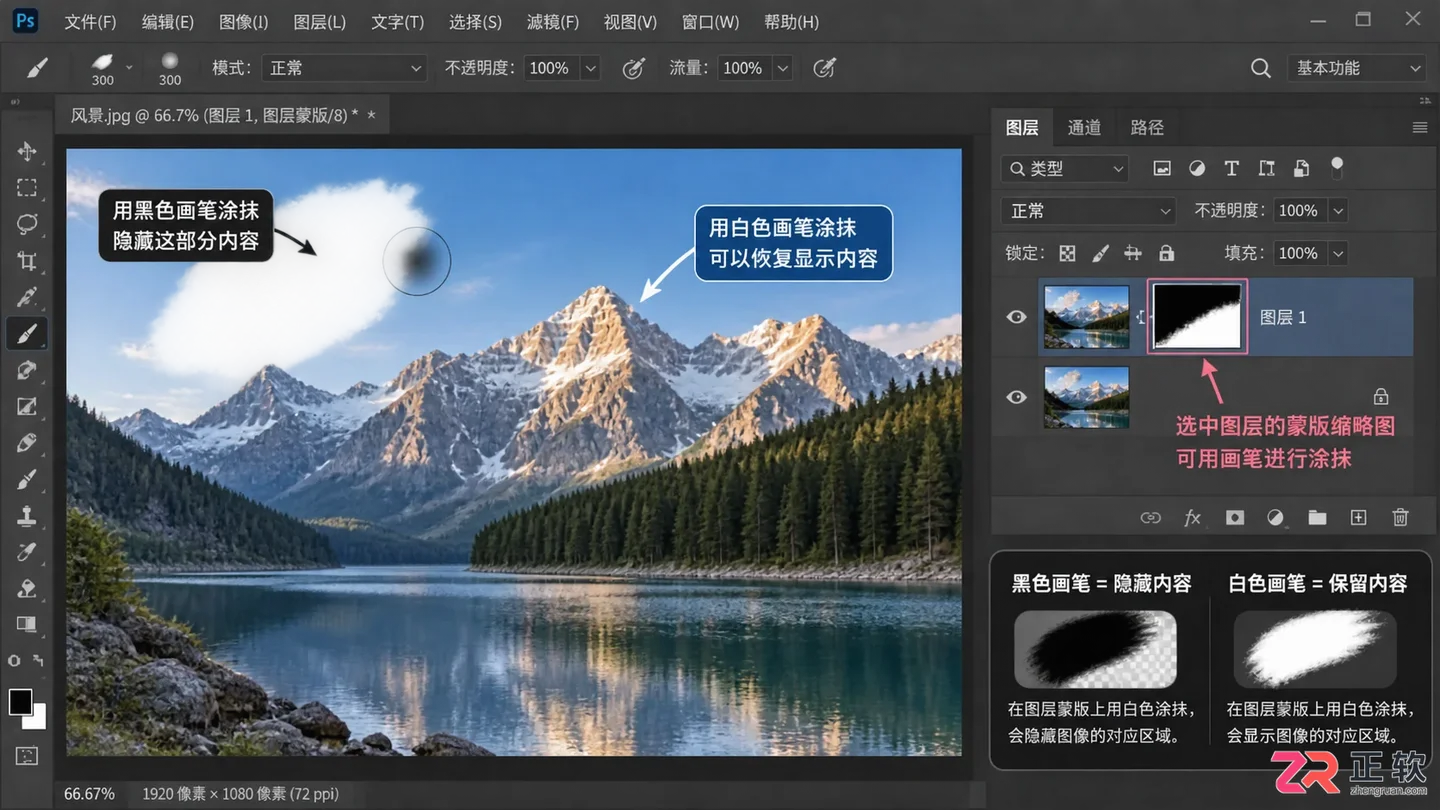Select the Clone Stamp tool

[x=27, y=516]
